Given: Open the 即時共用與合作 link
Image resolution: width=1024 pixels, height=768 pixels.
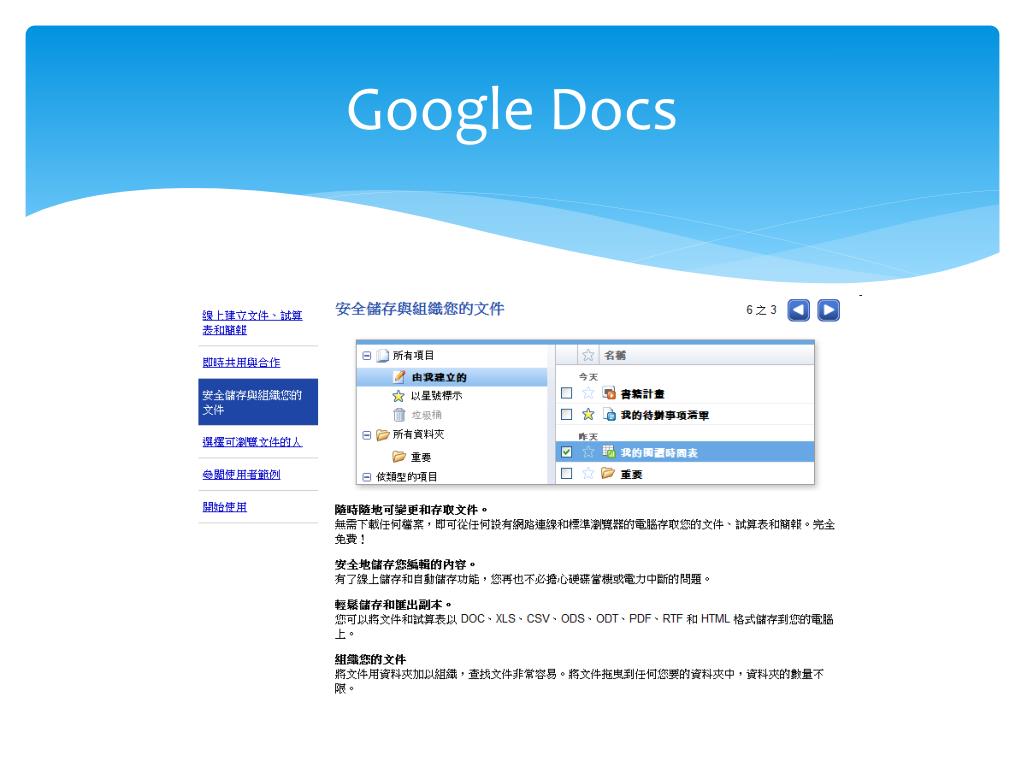Looking at the screenshot, I should 241,362.
